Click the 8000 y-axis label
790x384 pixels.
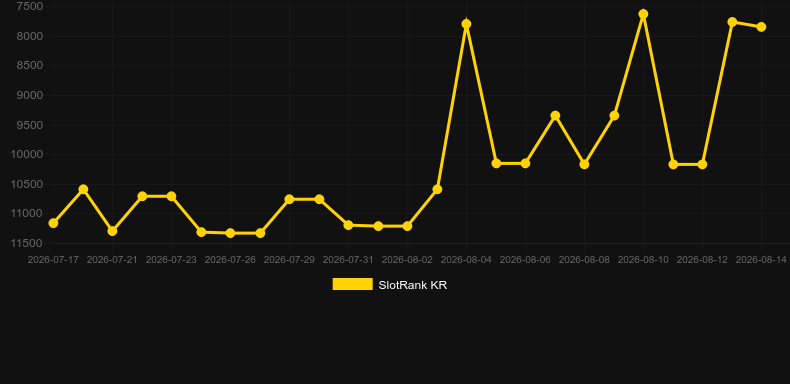pos(30,36)
